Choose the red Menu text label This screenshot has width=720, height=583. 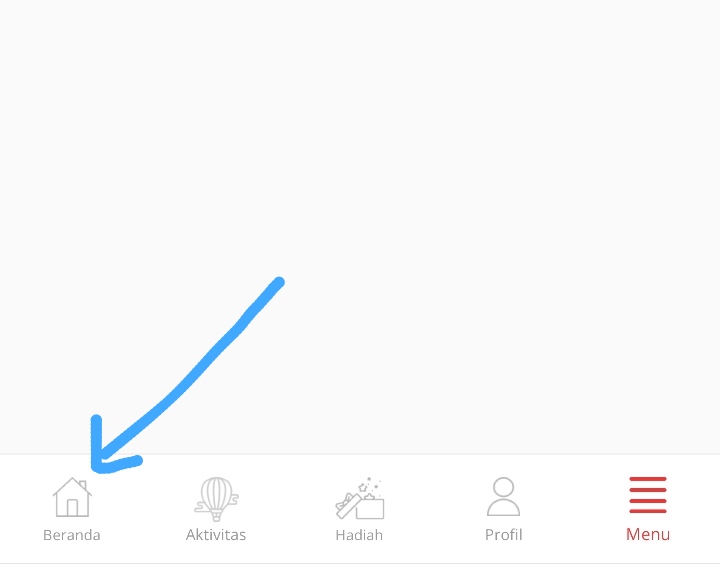pos(648,534)
